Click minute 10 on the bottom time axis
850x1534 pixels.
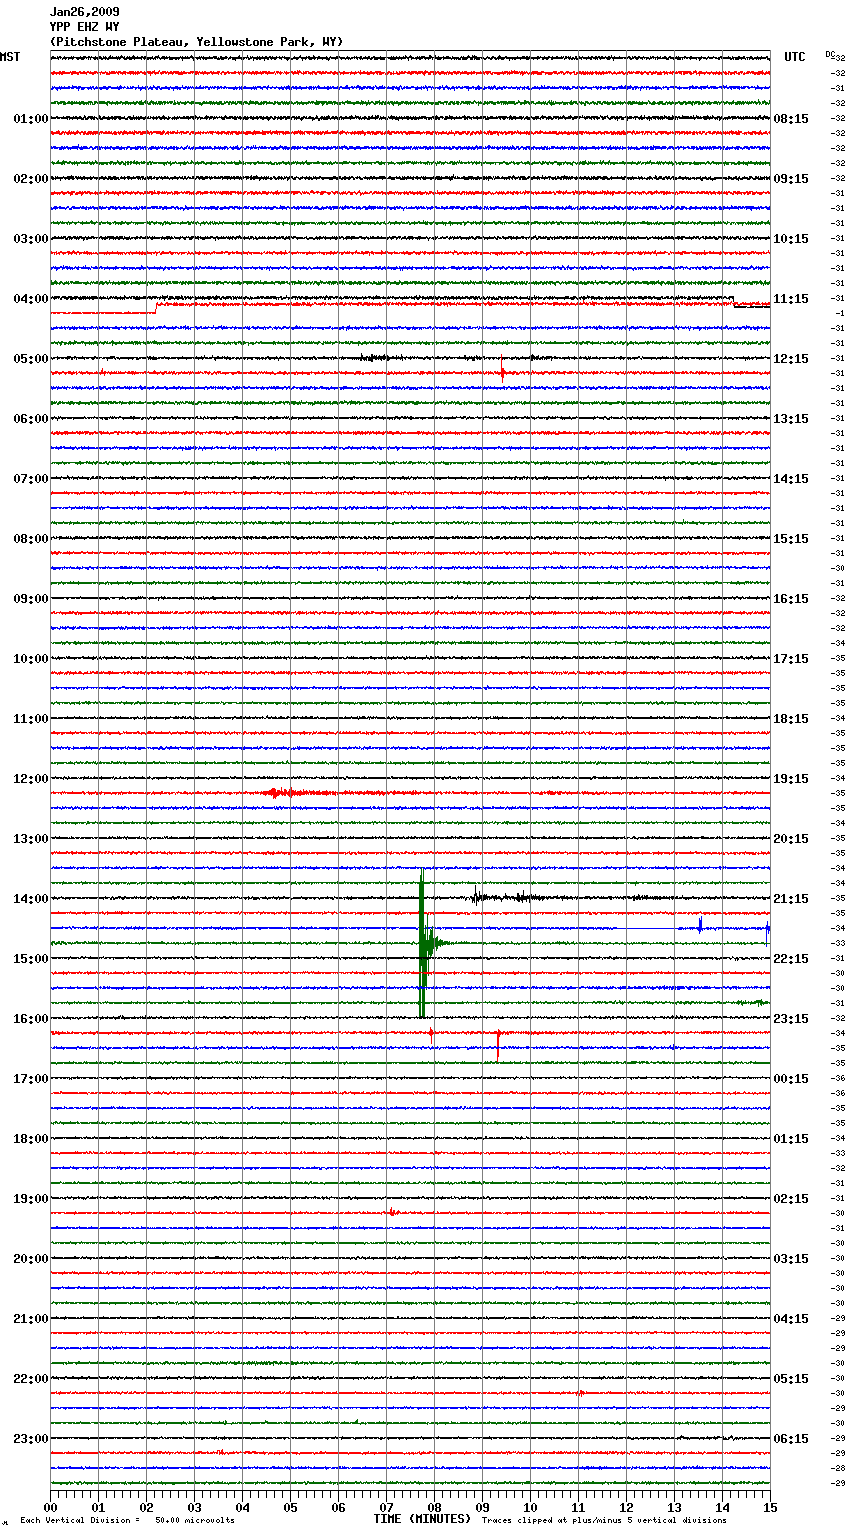click(530, 1507)
